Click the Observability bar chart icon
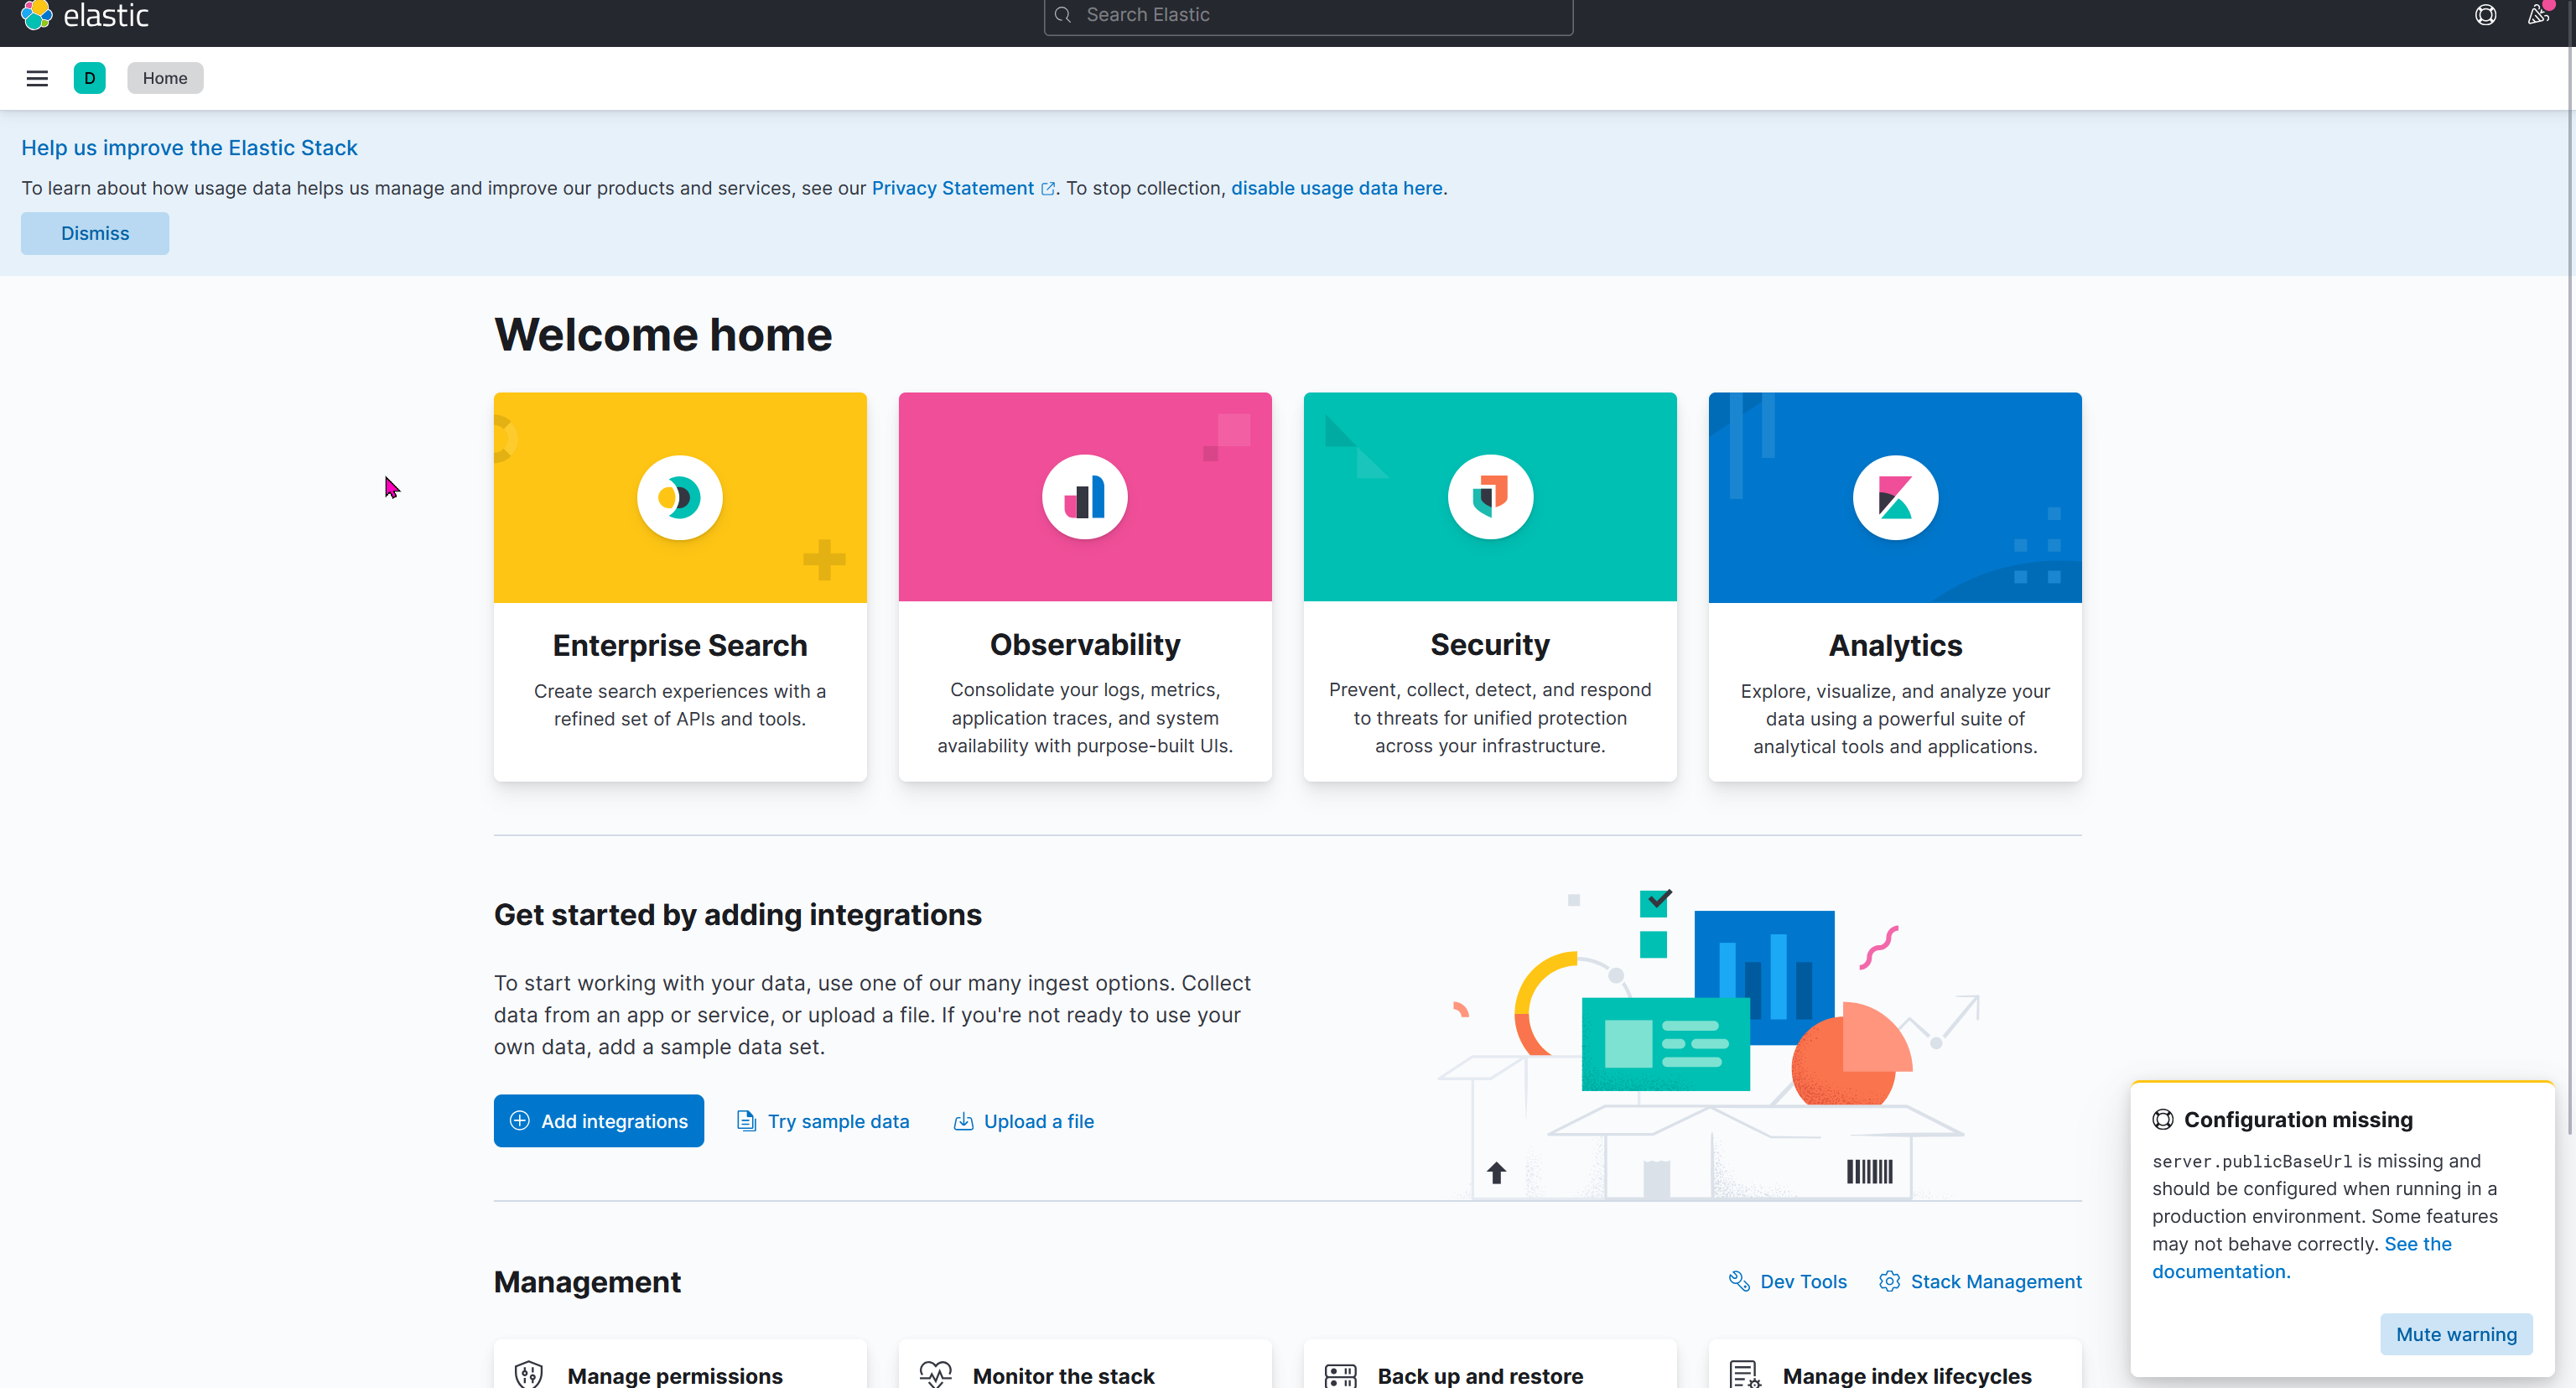 point(1084,497)
